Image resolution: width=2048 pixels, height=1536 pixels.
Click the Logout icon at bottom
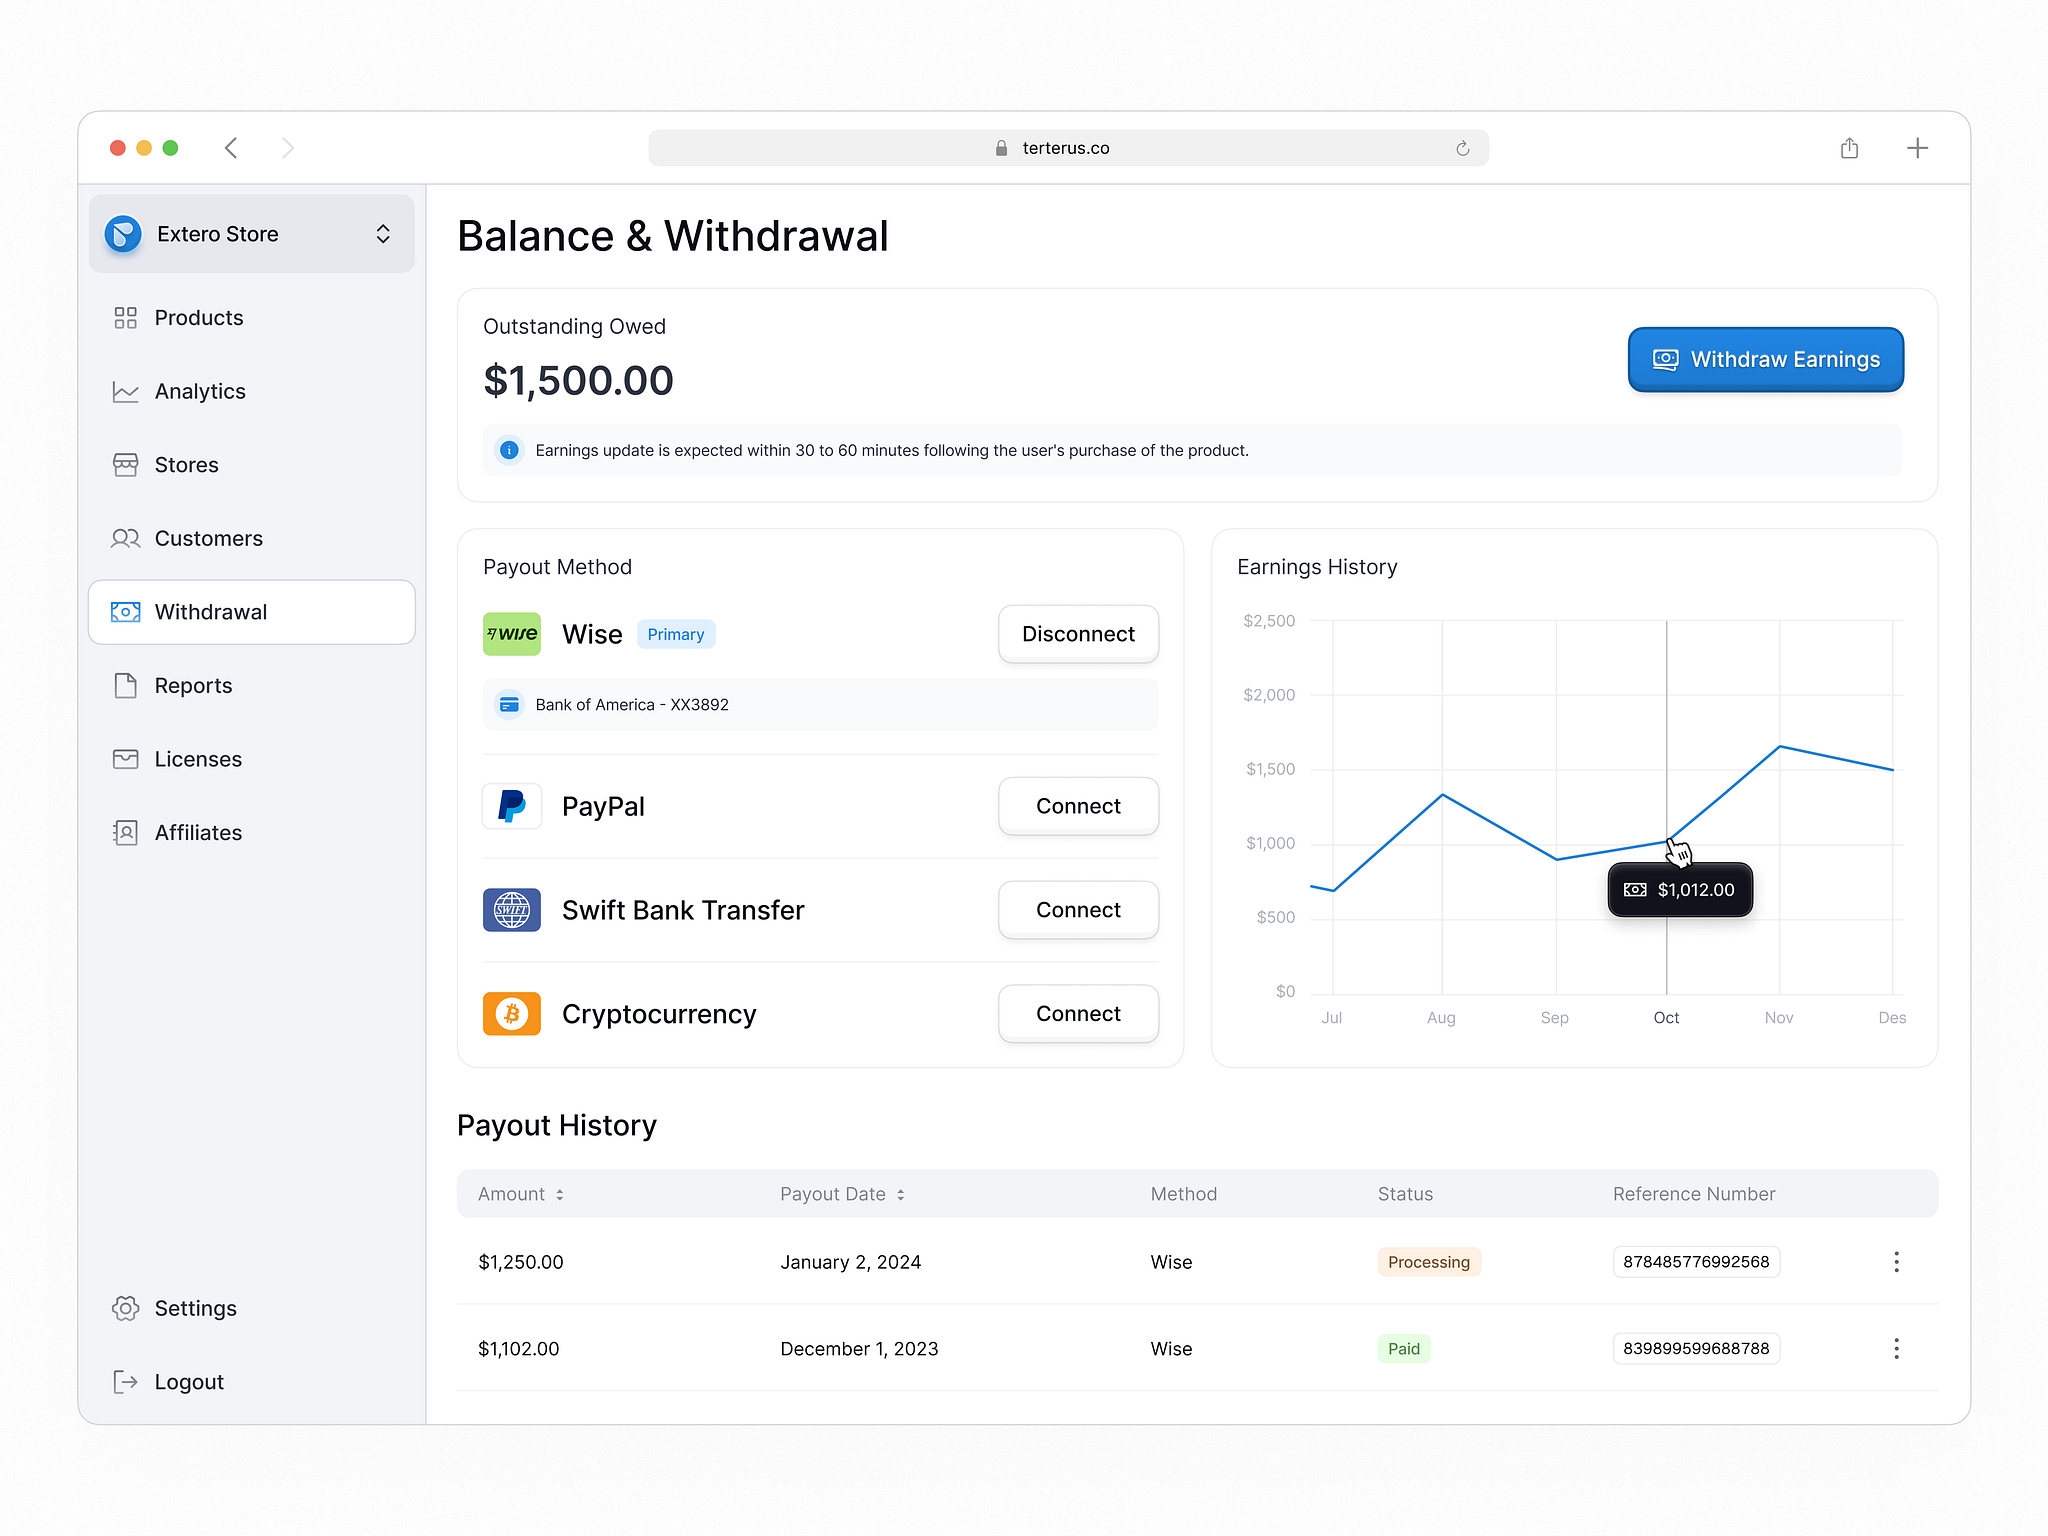click(125, 1381)
